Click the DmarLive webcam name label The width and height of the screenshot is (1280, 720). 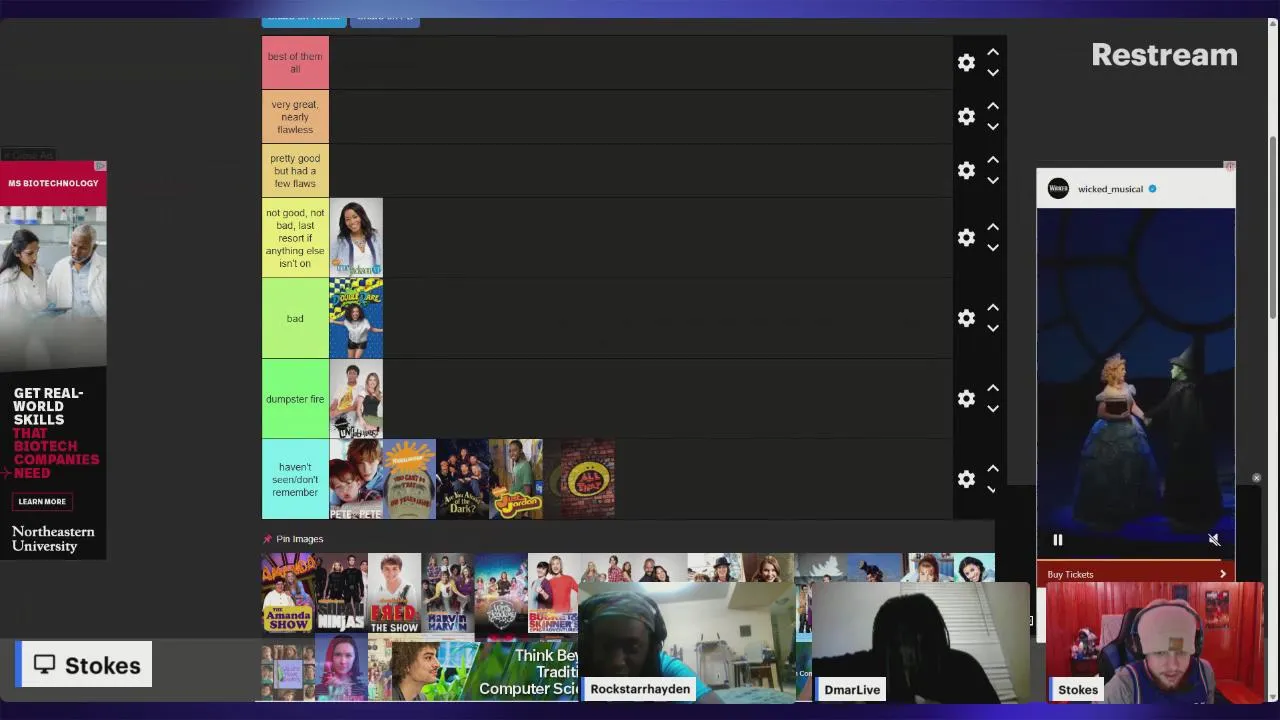pos(852,689)
